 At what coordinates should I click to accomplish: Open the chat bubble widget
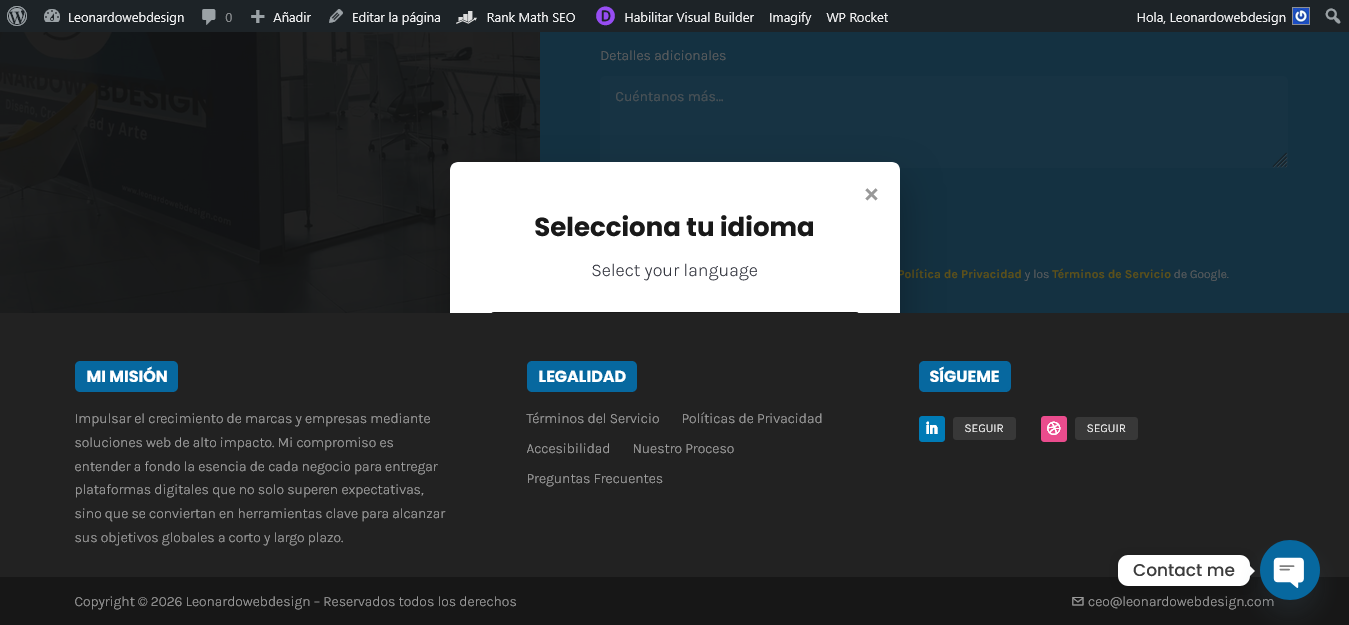click(1289, 570)
